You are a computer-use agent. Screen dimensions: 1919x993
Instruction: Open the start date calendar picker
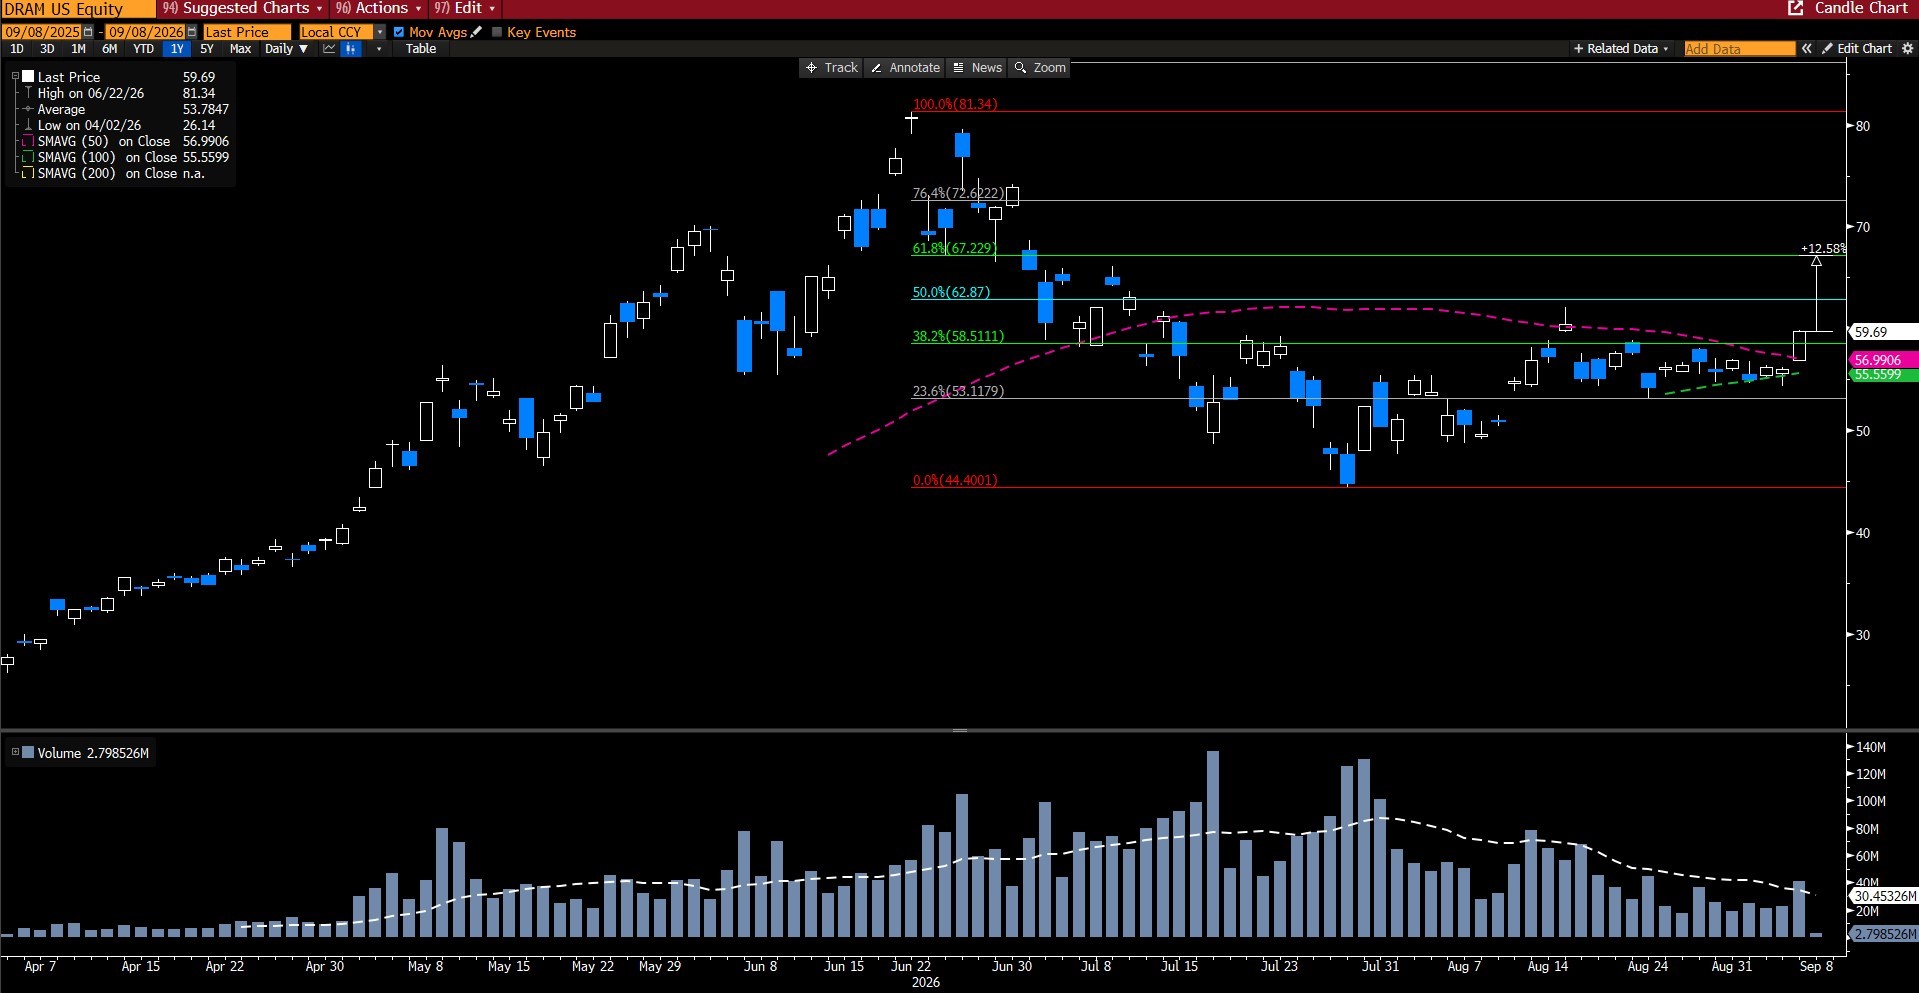click(88, 32)
